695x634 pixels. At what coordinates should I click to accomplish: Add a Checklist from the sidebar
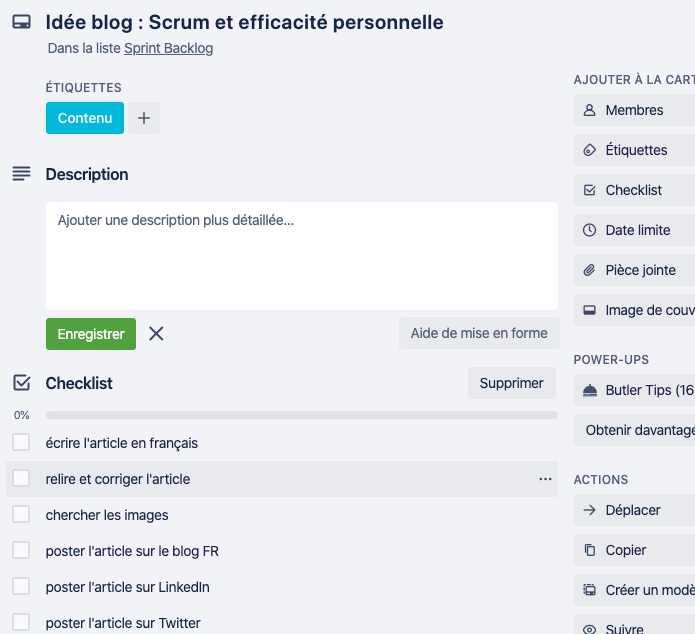[634, 190]
